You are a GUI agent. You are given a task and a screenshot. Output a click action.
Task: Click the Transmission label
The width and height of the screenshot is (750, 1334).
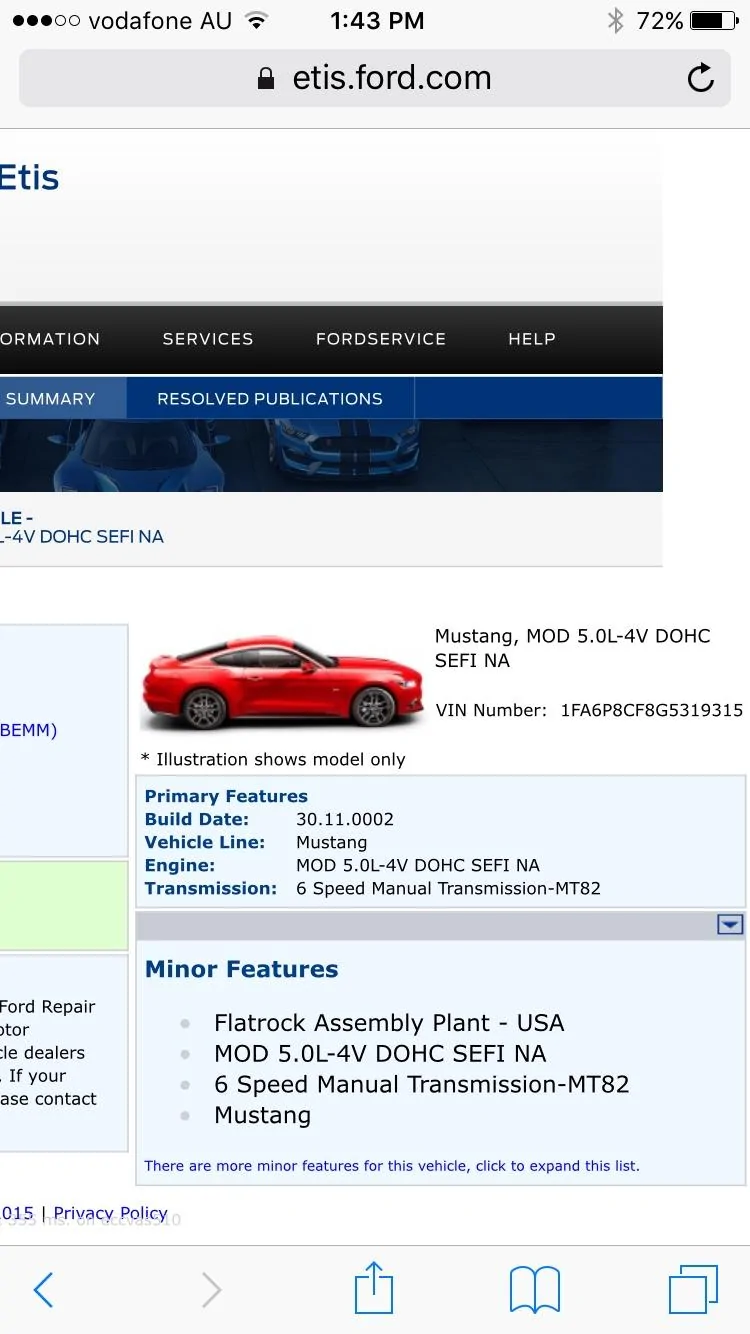[x=211, y=888]
